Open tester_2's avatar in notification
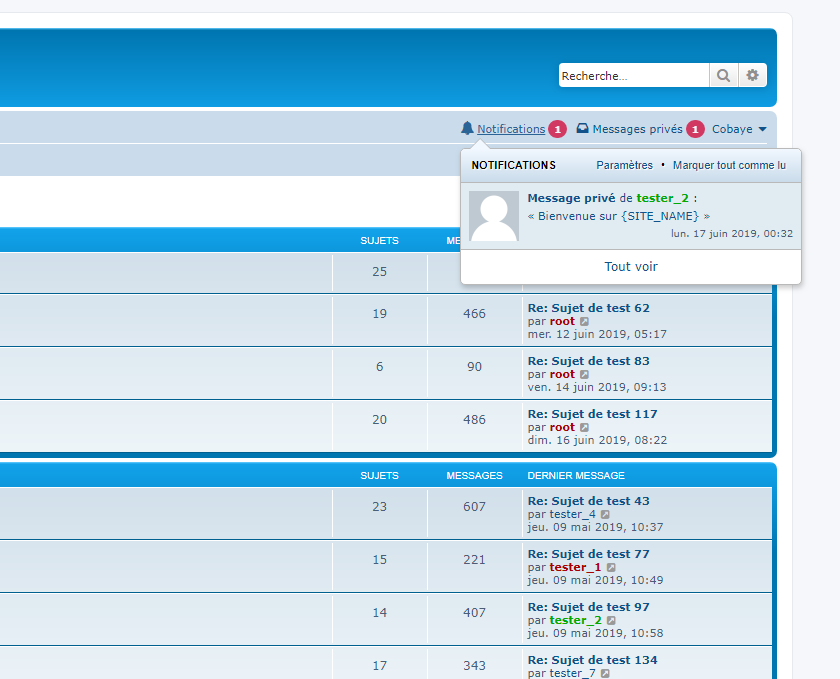This screenshot has height=679, width=840. tap(494, 216)
